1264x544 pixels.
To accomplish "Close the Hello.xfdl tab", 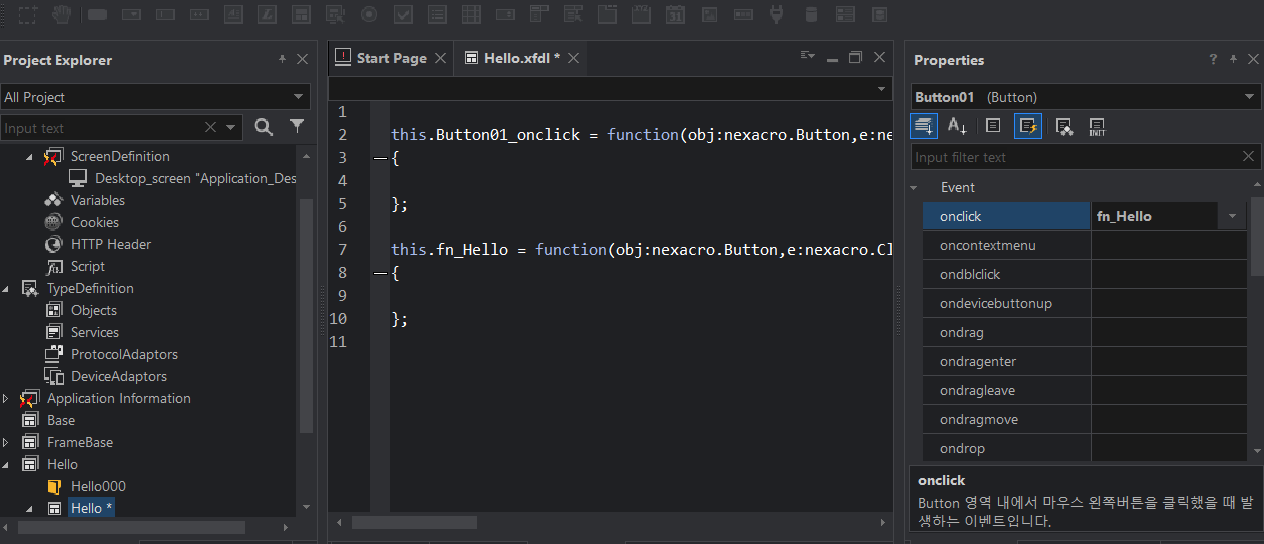I will coord(574,58).
